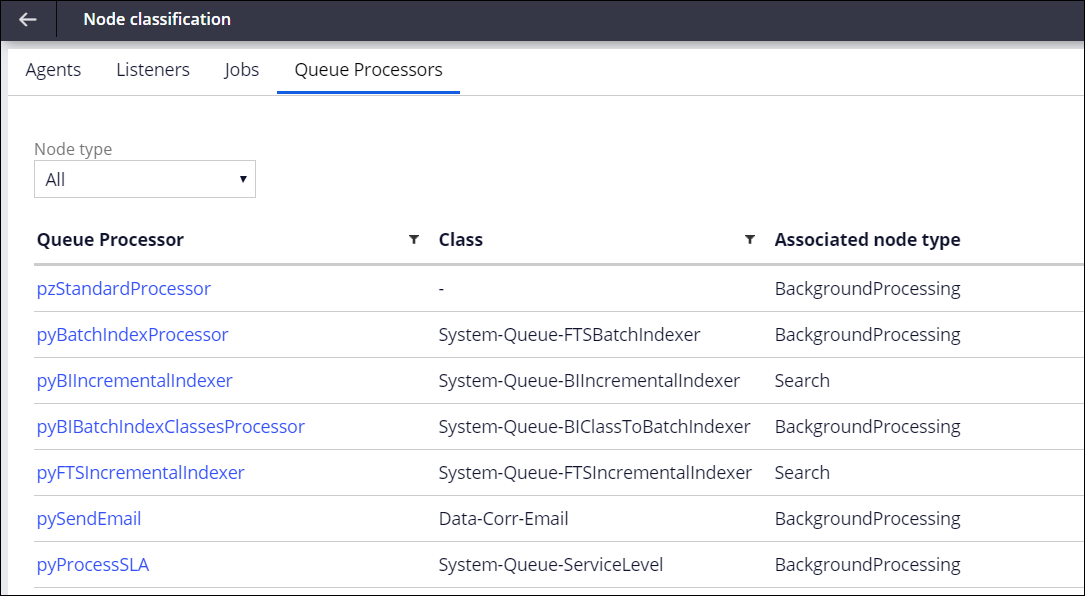Click the pyProcessSLA link
Screen dimensions: 1085x596
point(93,565)
